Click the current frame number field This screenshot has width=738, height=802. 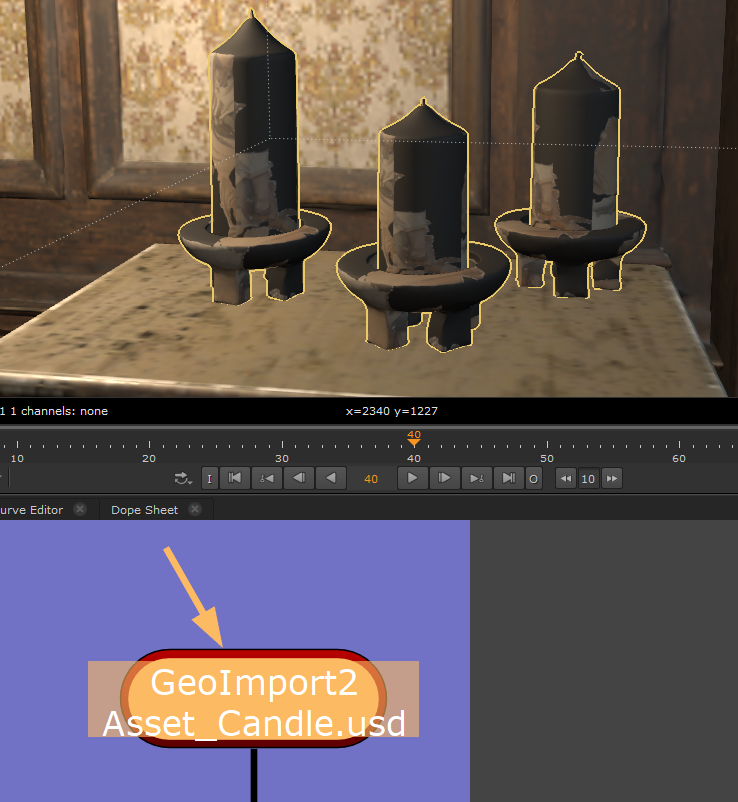(371, 479)
